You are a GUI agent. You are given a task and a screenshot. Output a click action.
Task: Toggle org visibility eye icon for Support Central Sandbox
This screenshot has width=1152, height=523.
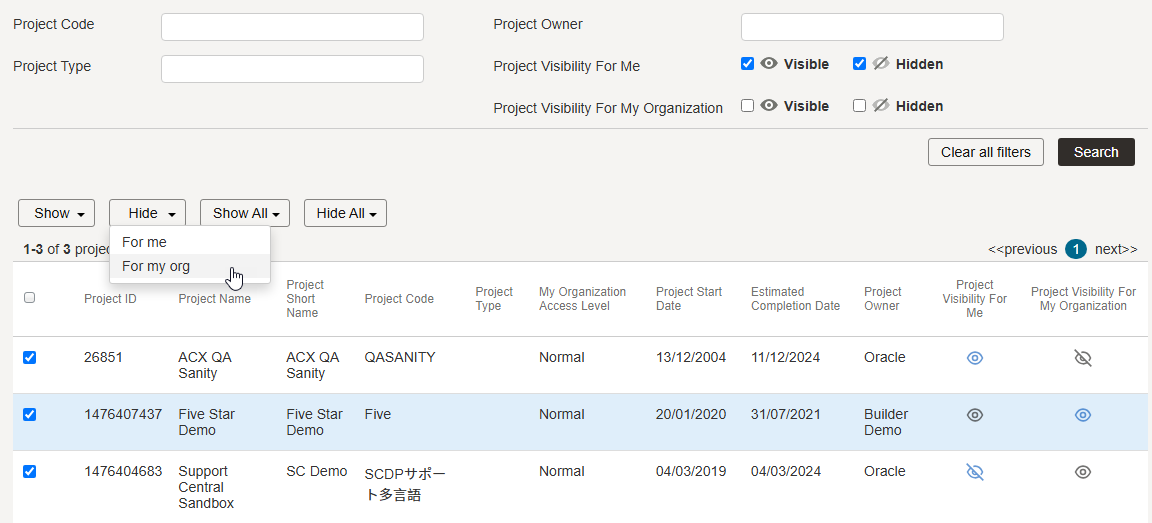(x=1083, y=472)
